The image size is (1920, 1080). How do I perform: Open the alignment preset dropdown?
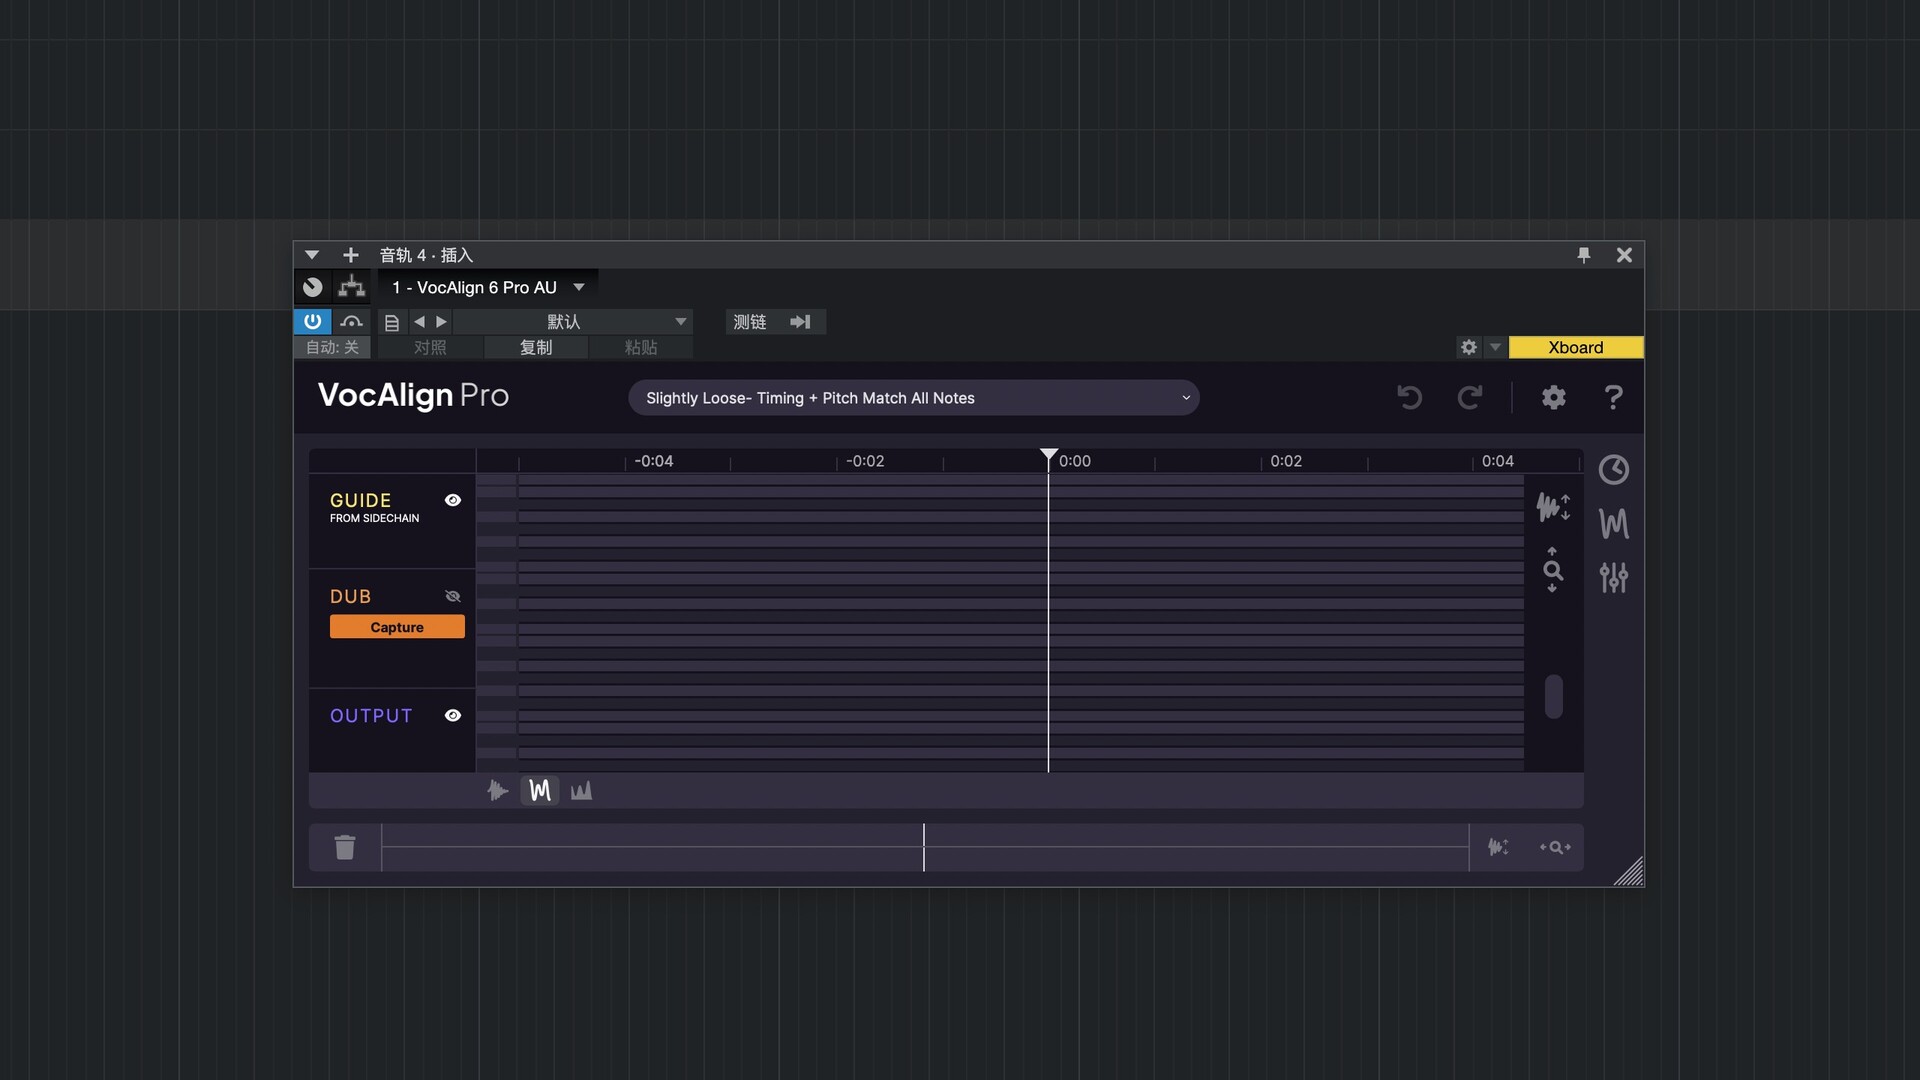click(x=913, y=398)
